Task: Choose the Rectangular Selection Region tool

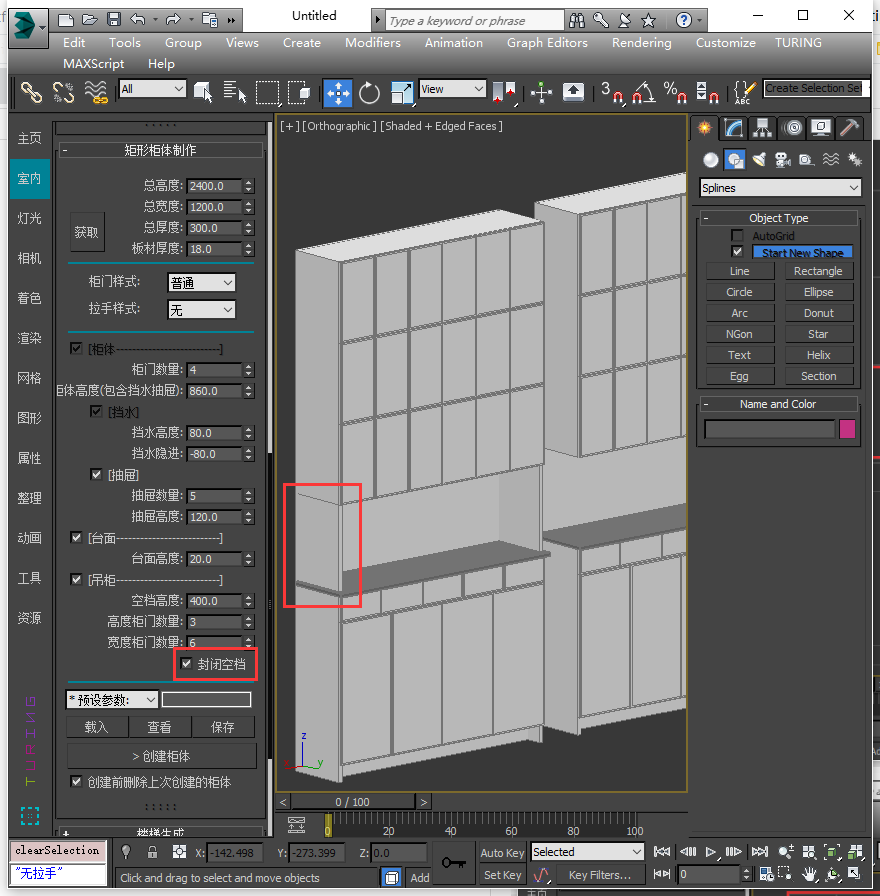Action: point(267,92)
